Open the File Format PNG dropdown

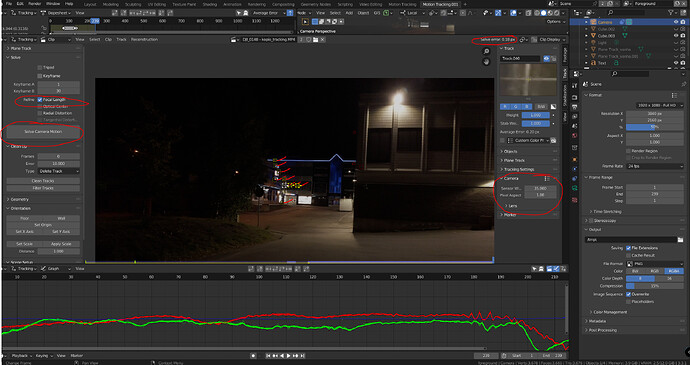coord(655,264)
